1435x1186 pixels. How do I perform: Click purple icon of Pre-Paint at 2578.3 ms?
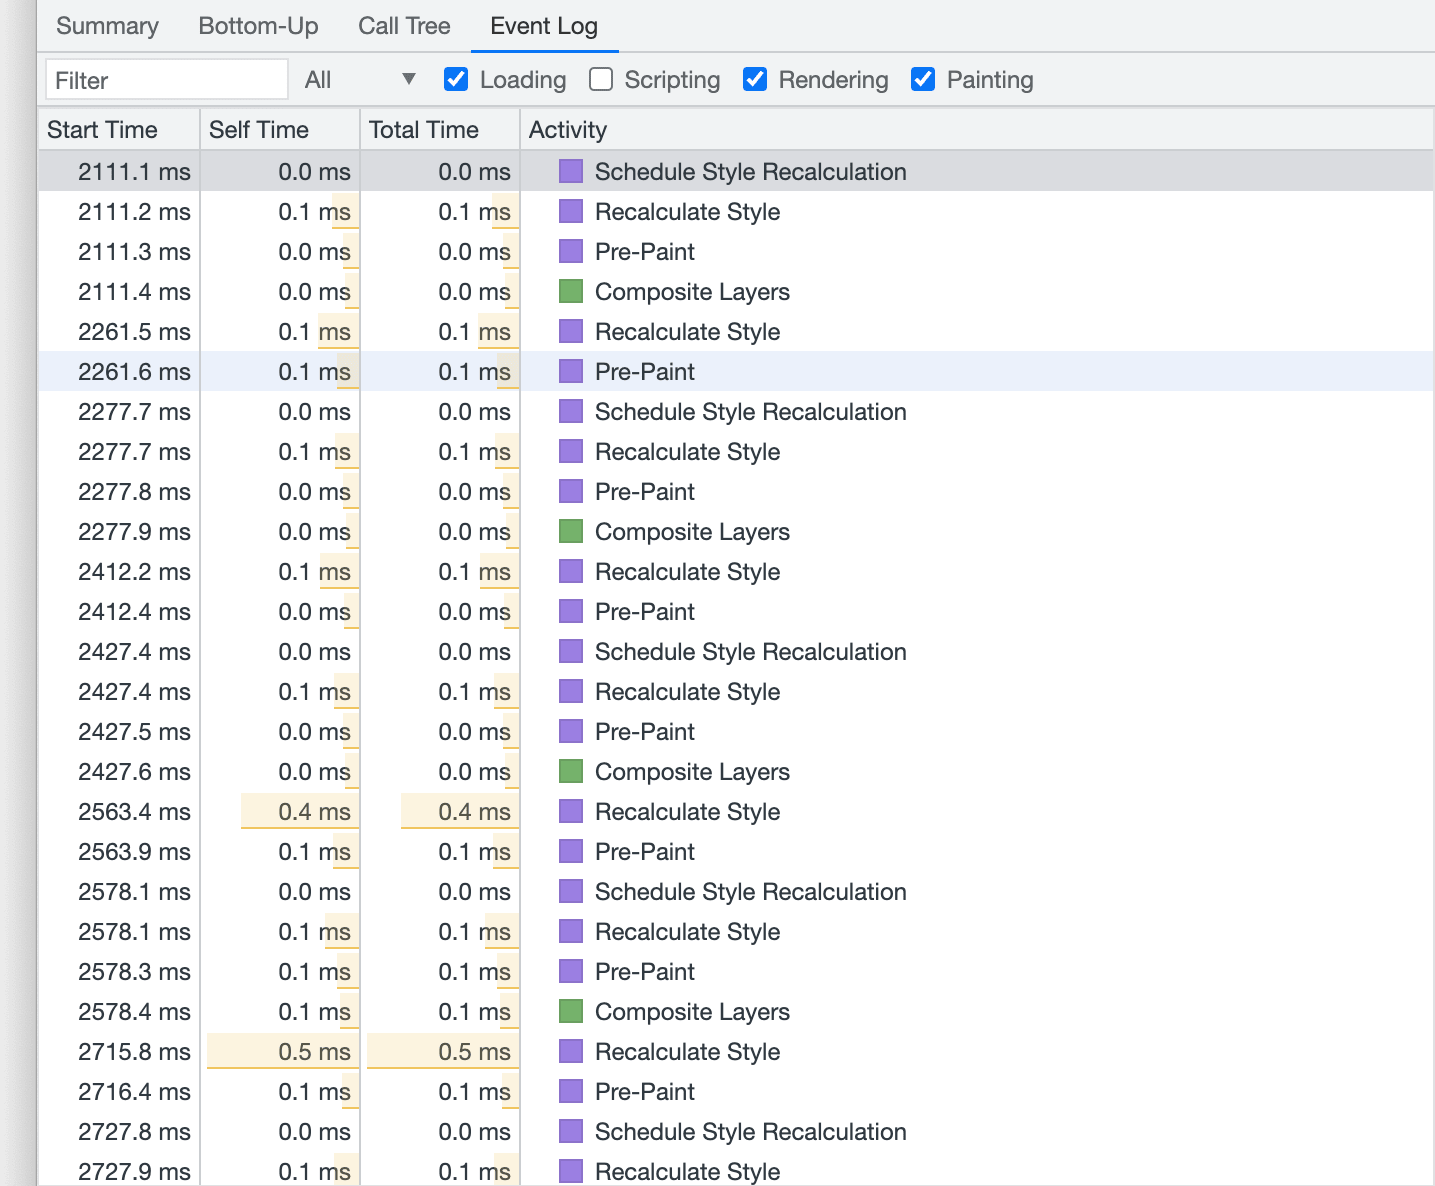(x=571, y=971)
